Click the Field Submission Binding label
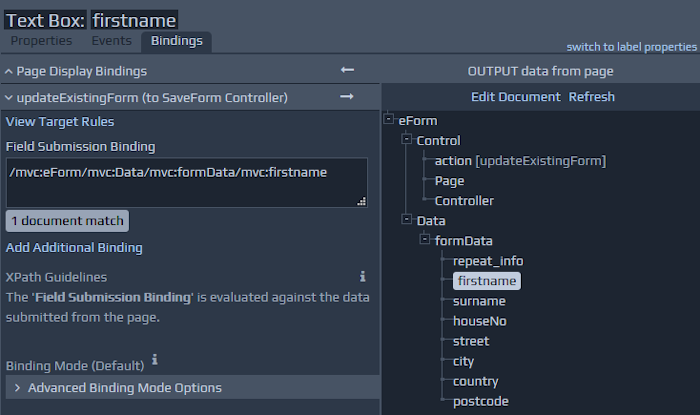Image resolution: width=700 pixels, height=415 pixels. (80, 147)
